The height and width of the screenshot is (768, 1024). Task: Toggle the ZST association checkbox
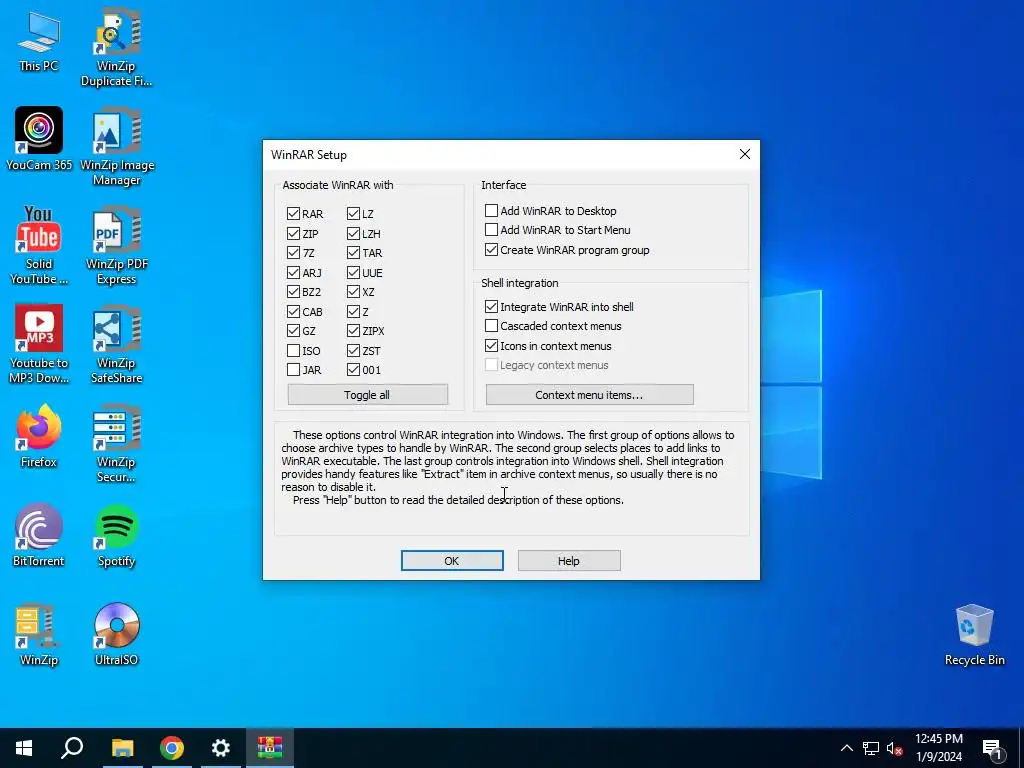[353, 351]
